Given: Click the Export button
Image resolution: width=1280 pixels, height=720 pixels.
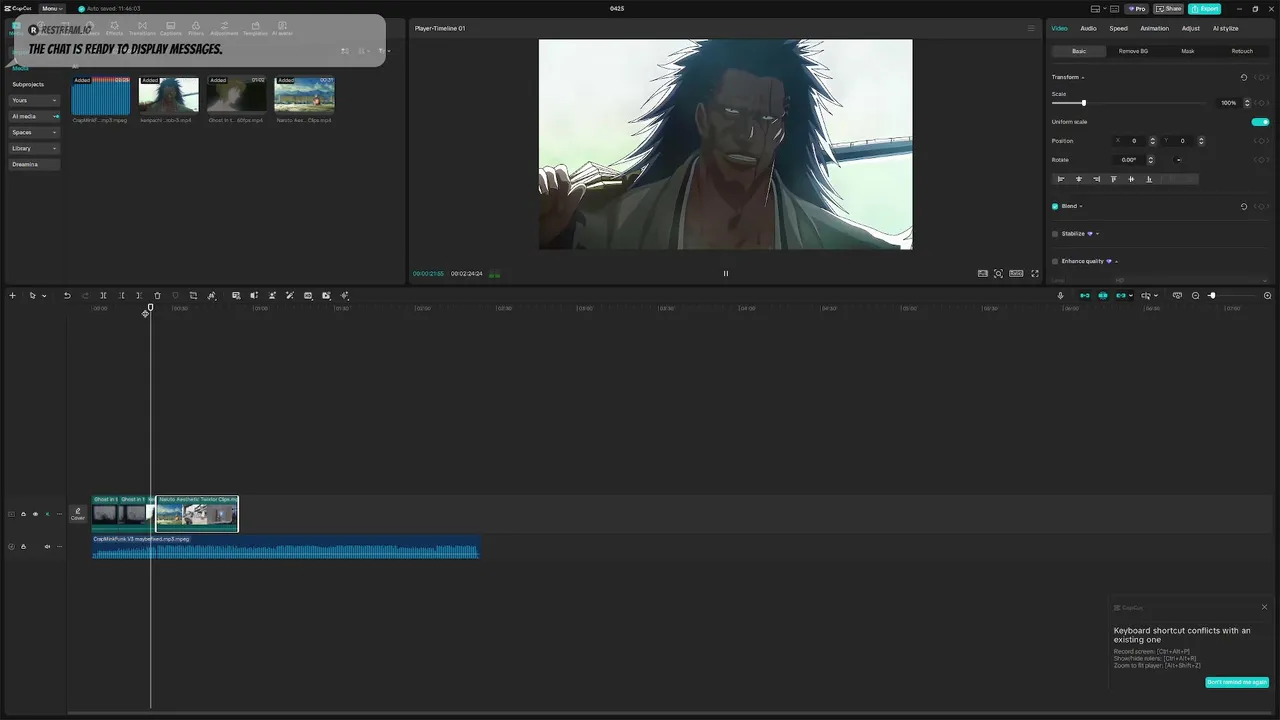Looking at the screenshot, I should [1205, 8].
